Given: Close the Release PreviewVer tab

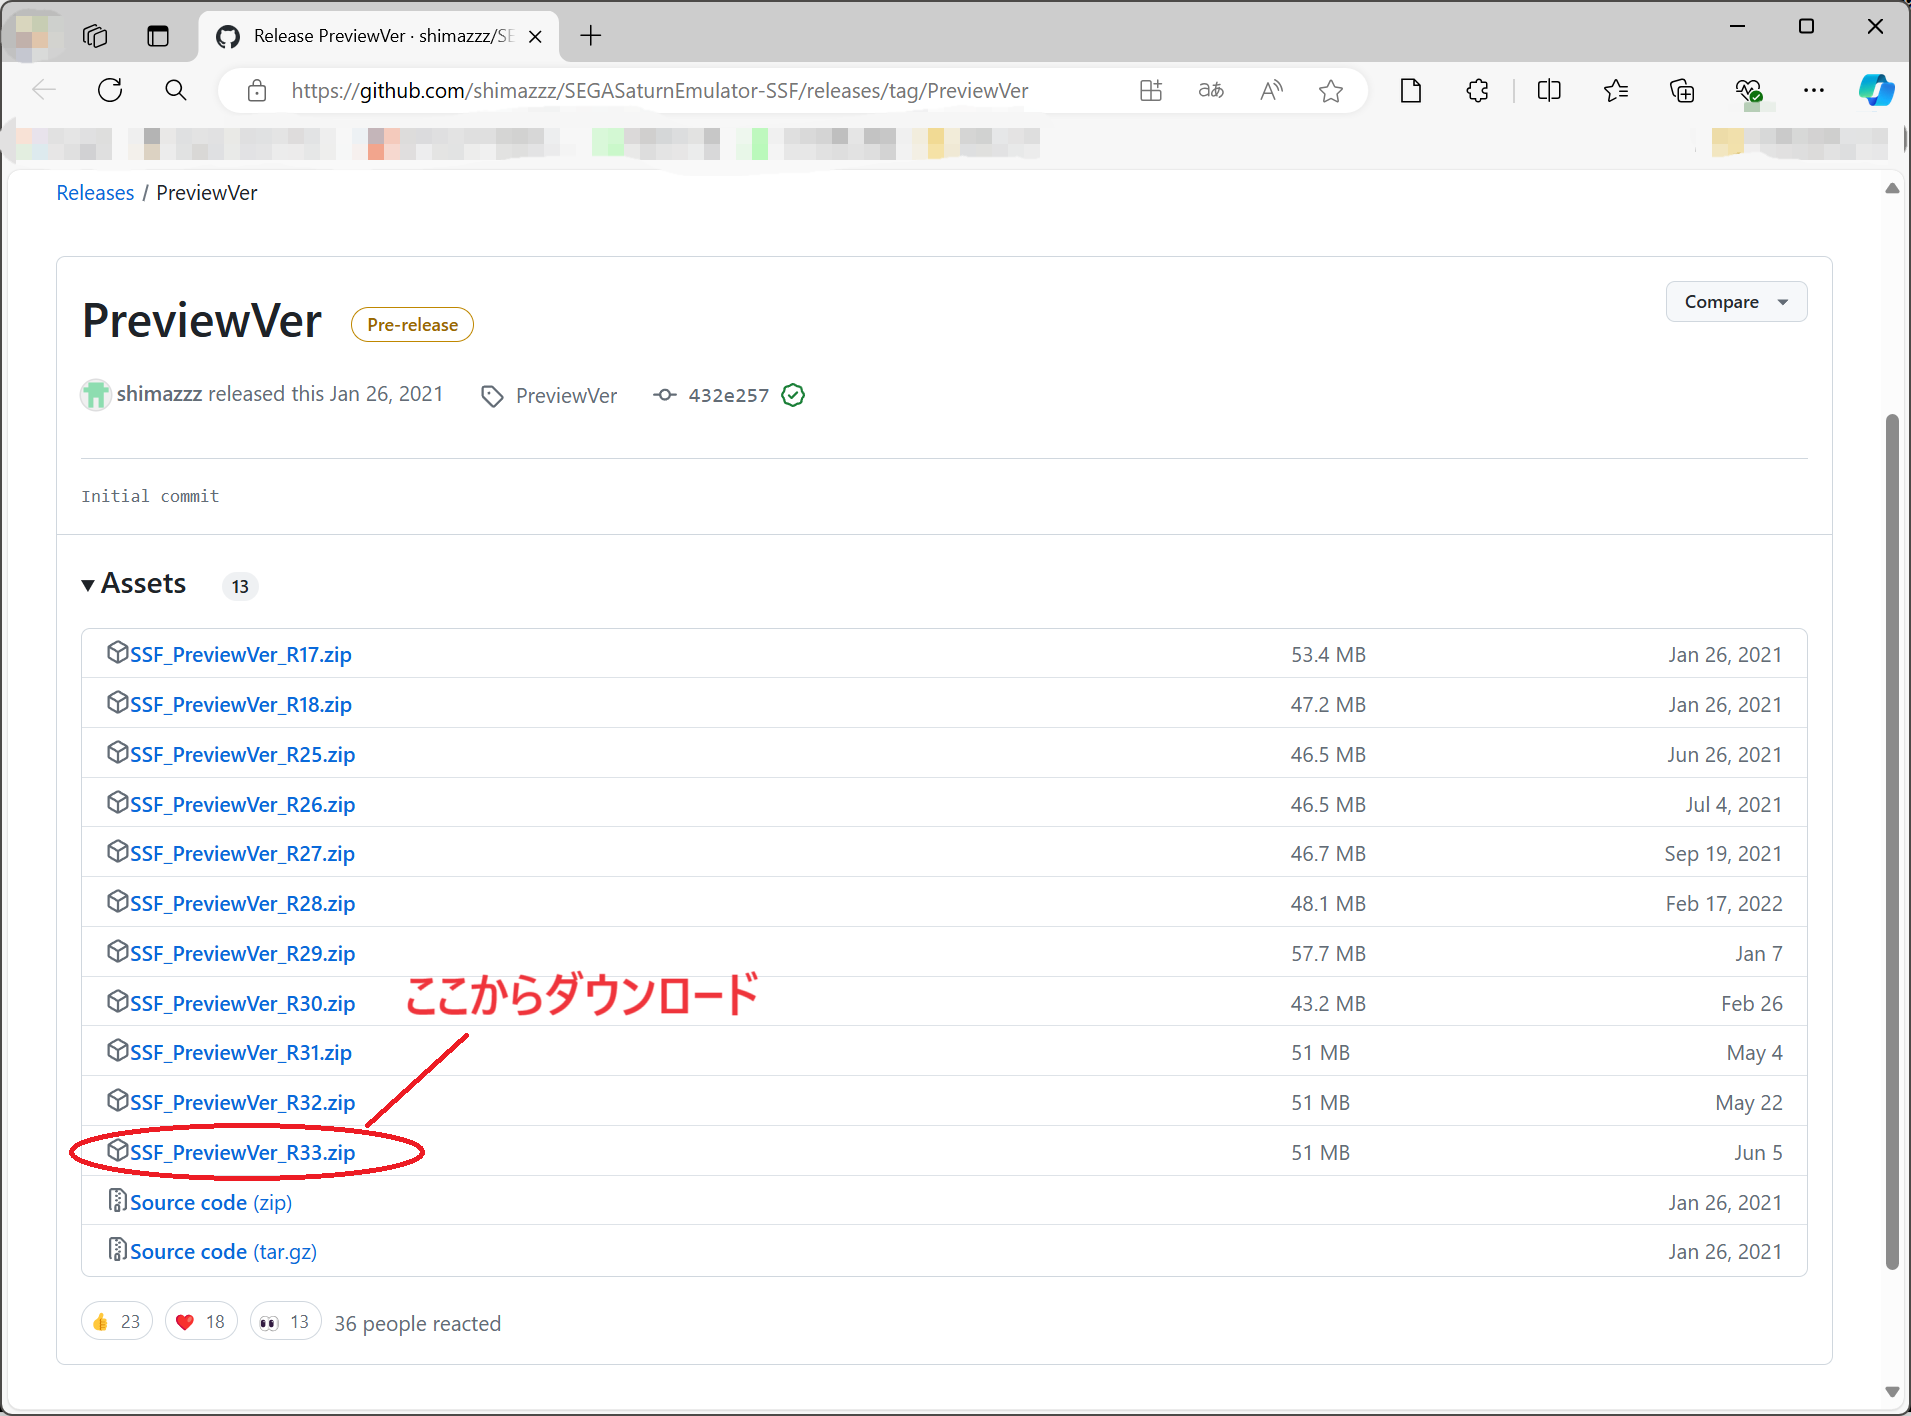Looking at the screenshot, I should (535, 36).
